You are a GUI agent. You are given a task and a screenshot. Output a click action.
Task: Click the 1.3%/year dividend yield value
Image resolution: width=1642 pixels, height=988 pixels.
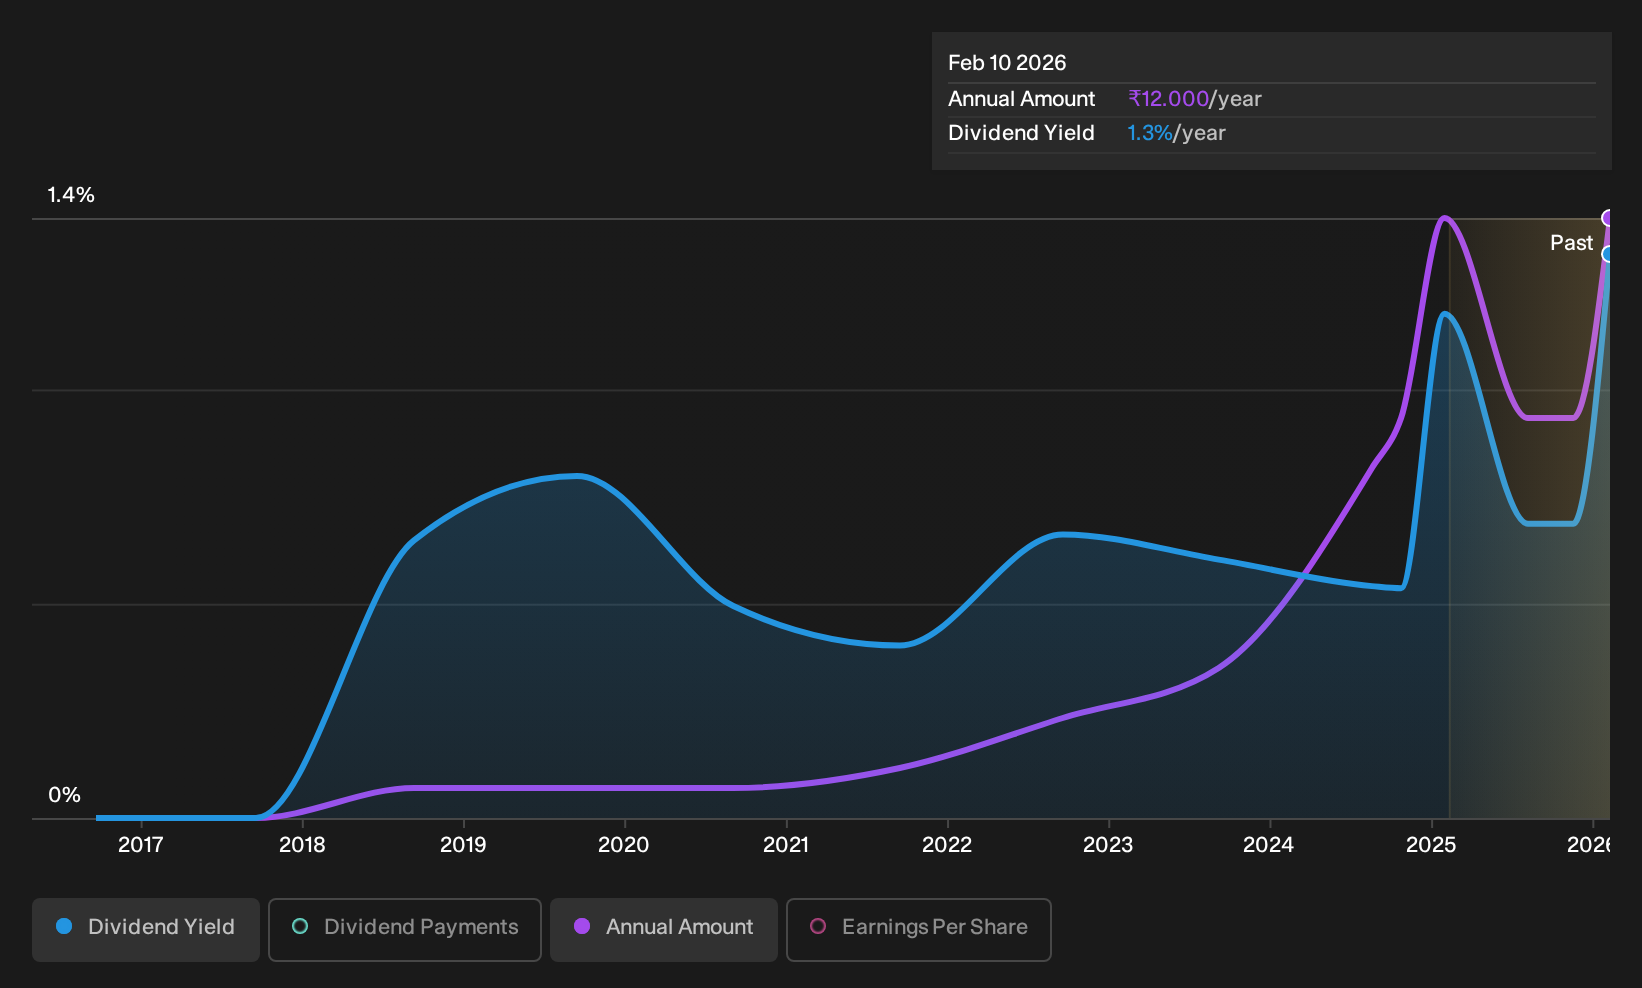coord(1176,133)
